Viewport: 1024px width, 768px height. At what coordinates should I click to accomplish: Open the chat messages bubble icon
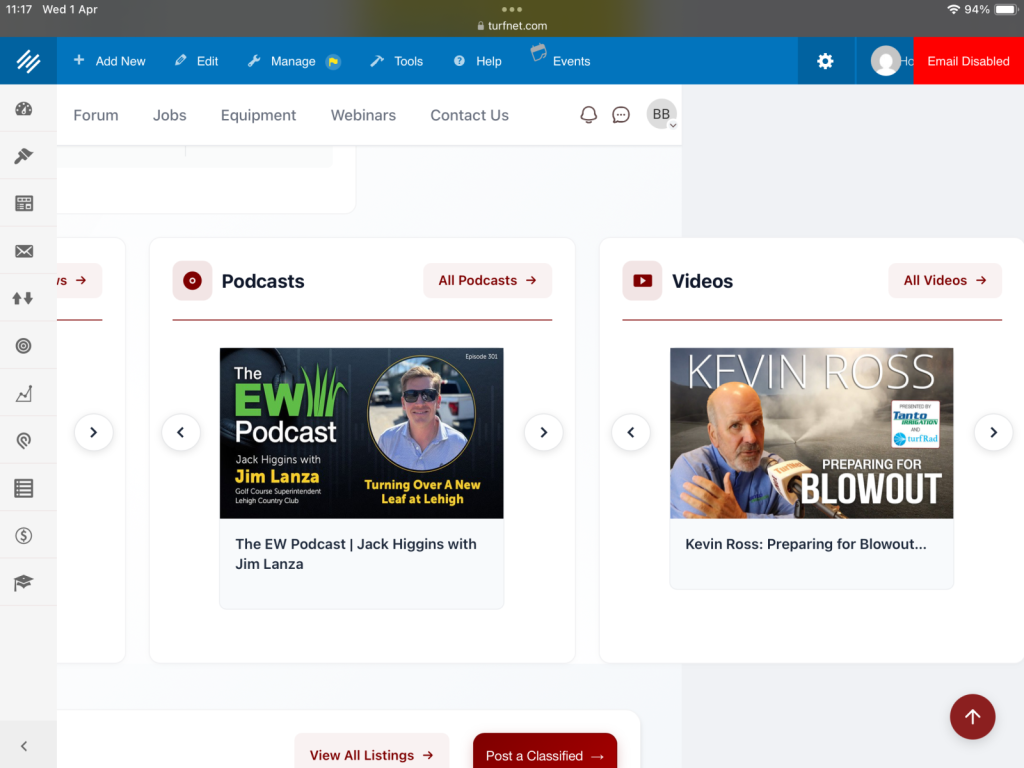point(620,115)
